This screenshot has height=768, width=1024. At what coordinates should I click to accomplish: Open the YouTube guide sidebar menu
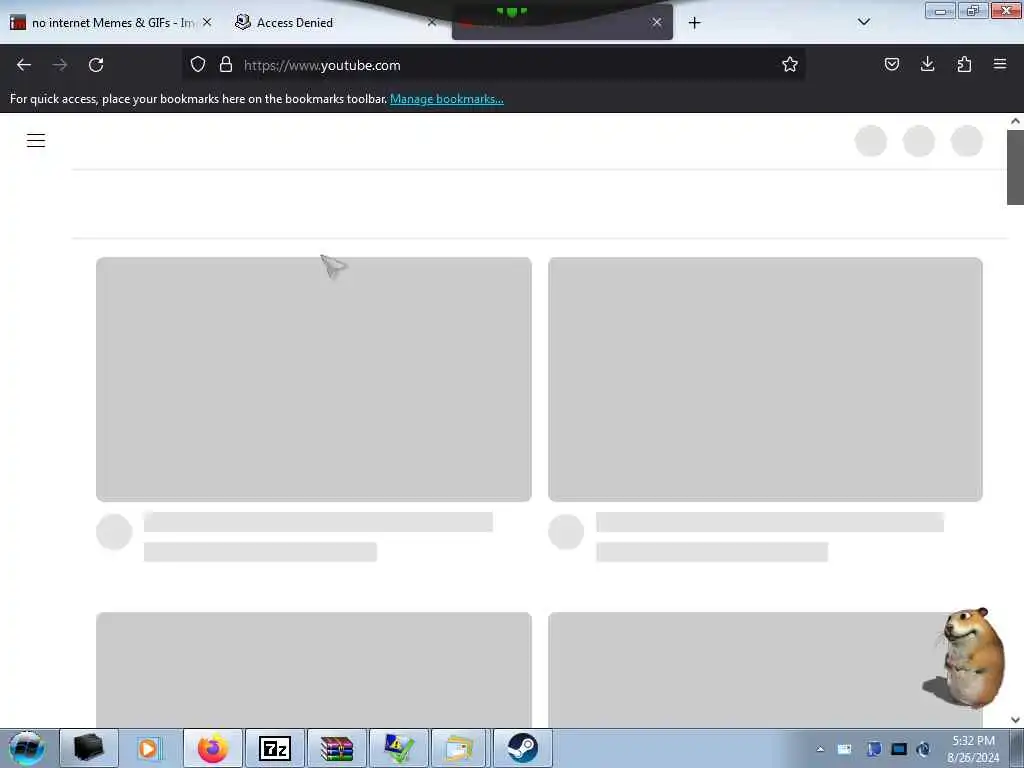click(36, 140)
